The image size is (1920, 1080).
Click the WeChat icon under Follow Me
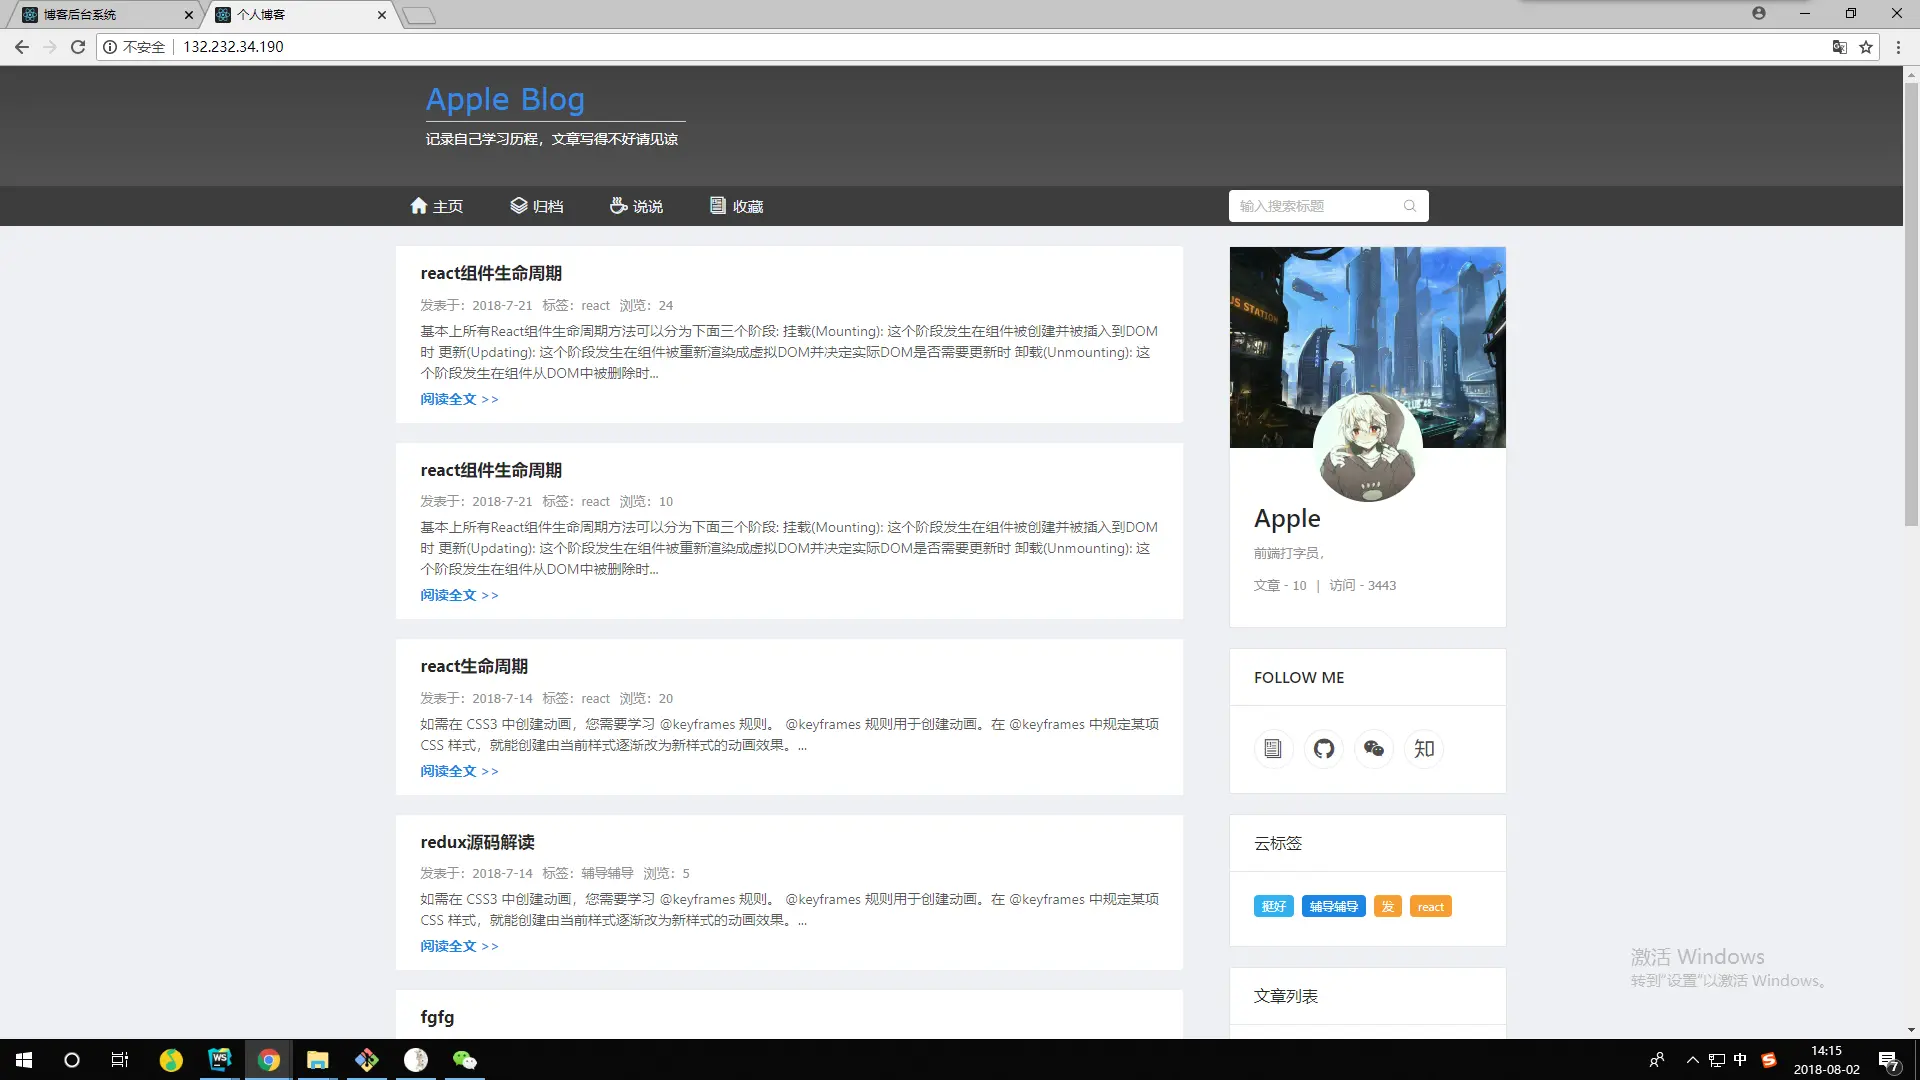point(1374,749)
